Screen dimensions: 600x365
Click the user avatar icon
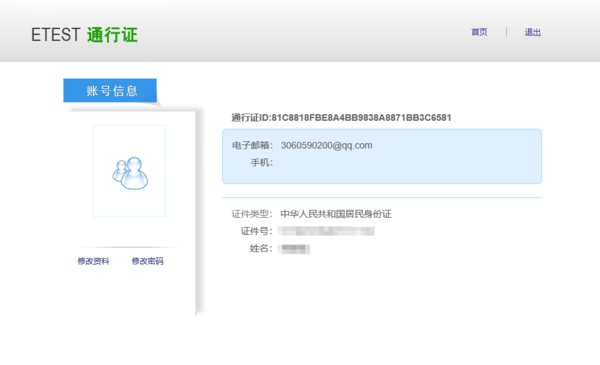130,173
